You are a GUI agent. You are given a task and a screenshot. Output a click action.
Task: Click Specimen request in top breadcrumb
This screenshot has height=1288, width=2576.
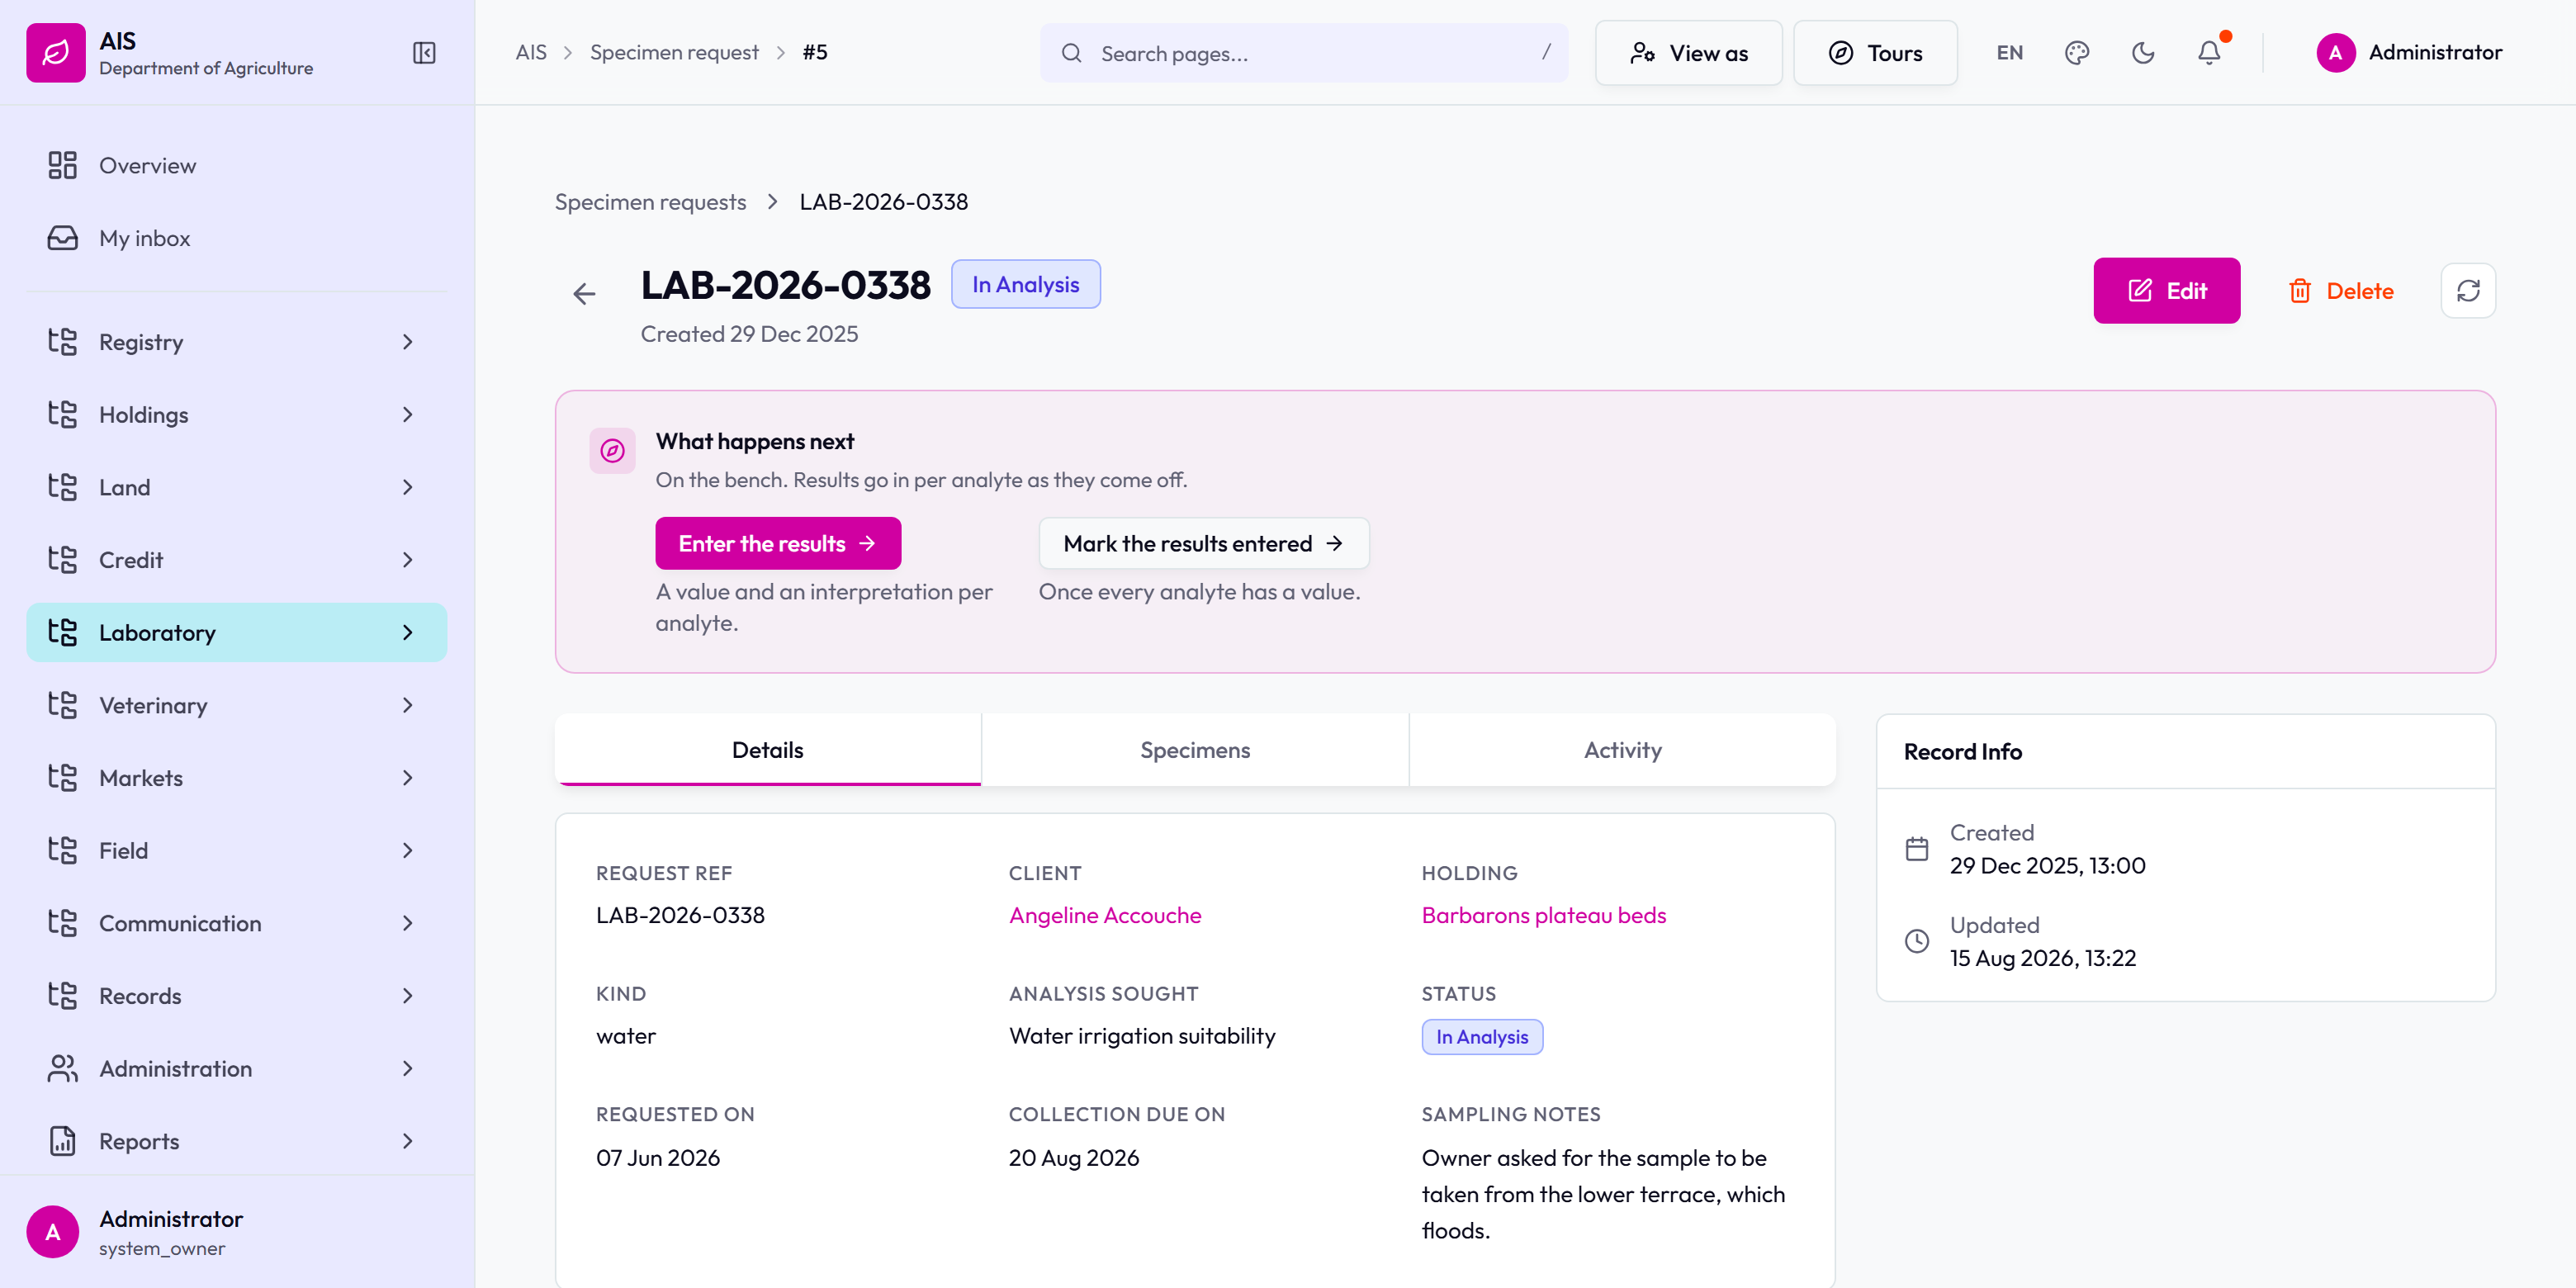674,53
